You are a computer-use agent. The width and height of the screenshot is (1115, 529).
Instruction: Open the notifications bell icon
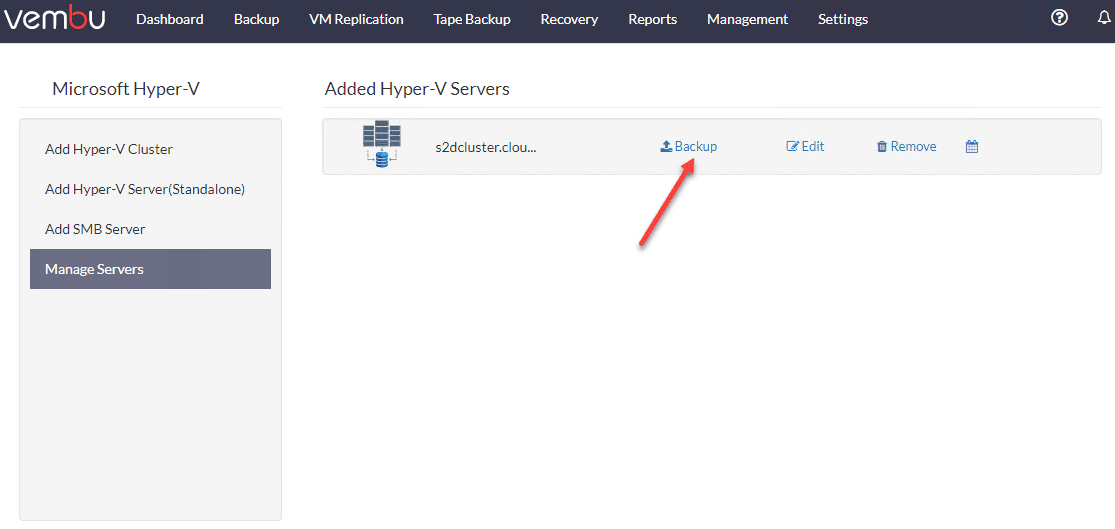click(1104, 19)
